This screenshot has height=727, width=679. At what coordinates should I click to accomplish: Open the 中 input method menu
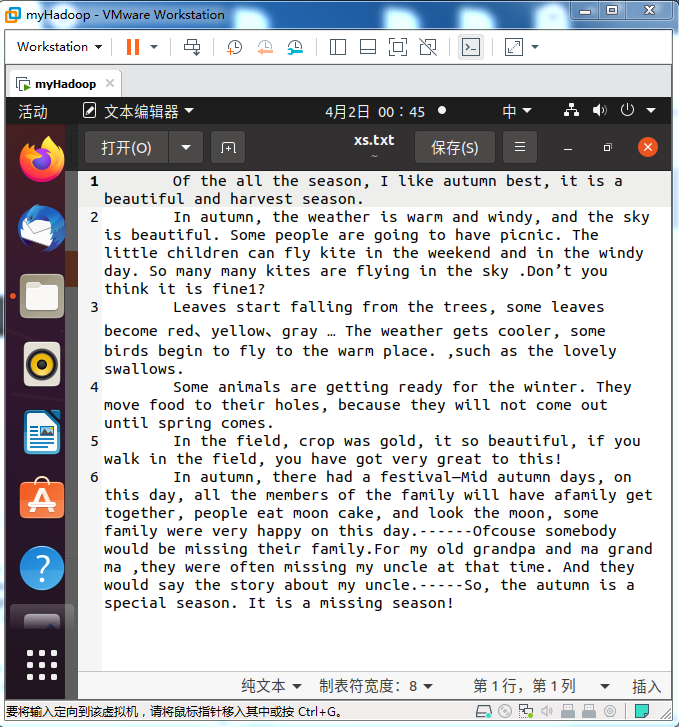click(516, 111)
